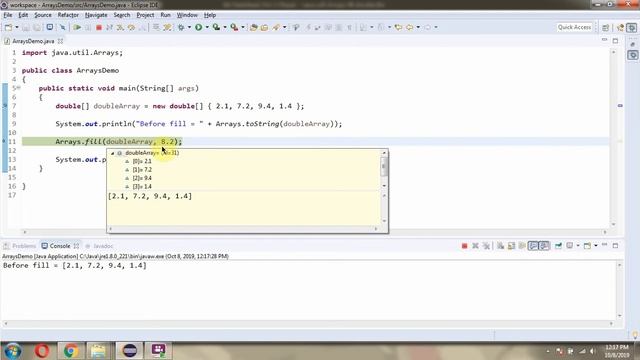Toggle Use Step Filters icon
The image size is (640, 360).
pyautogui.click(x=167, y=27)
